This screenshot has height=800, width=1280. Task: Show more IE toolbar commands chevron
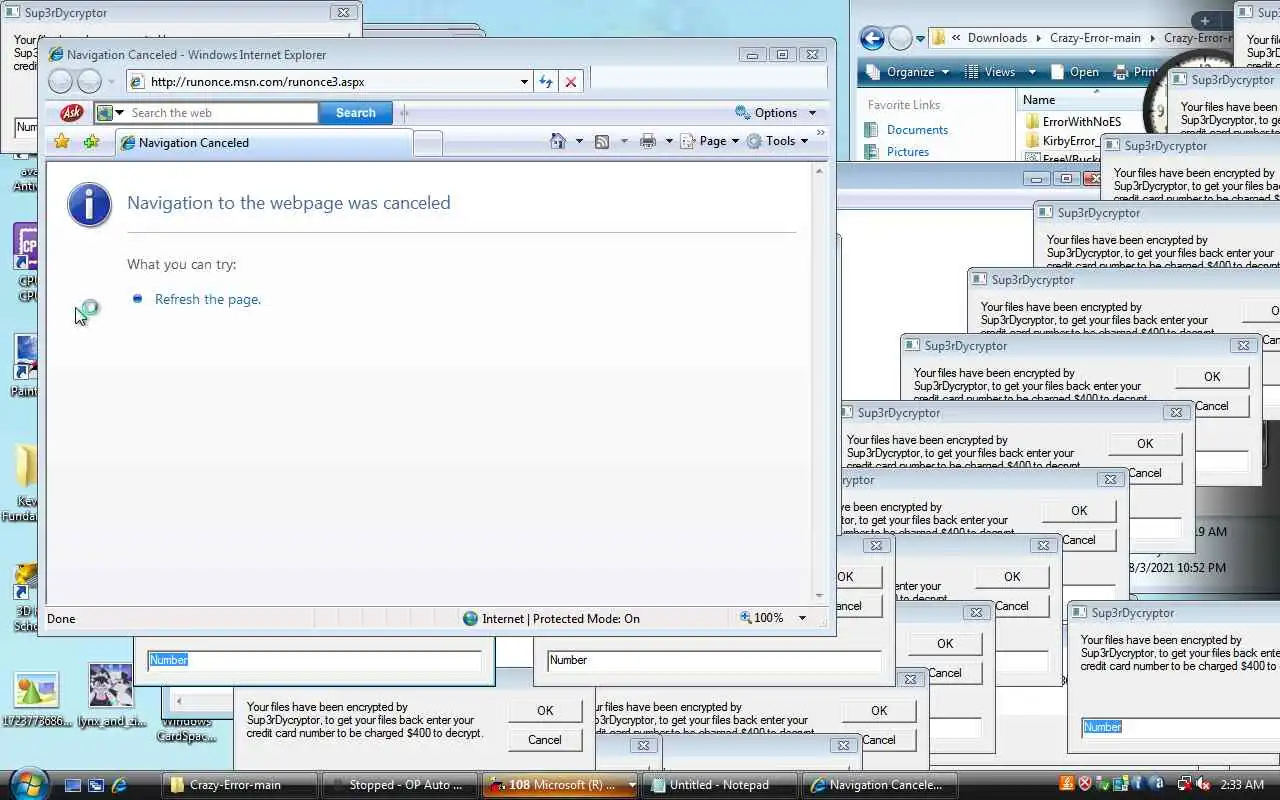point(821,132)
